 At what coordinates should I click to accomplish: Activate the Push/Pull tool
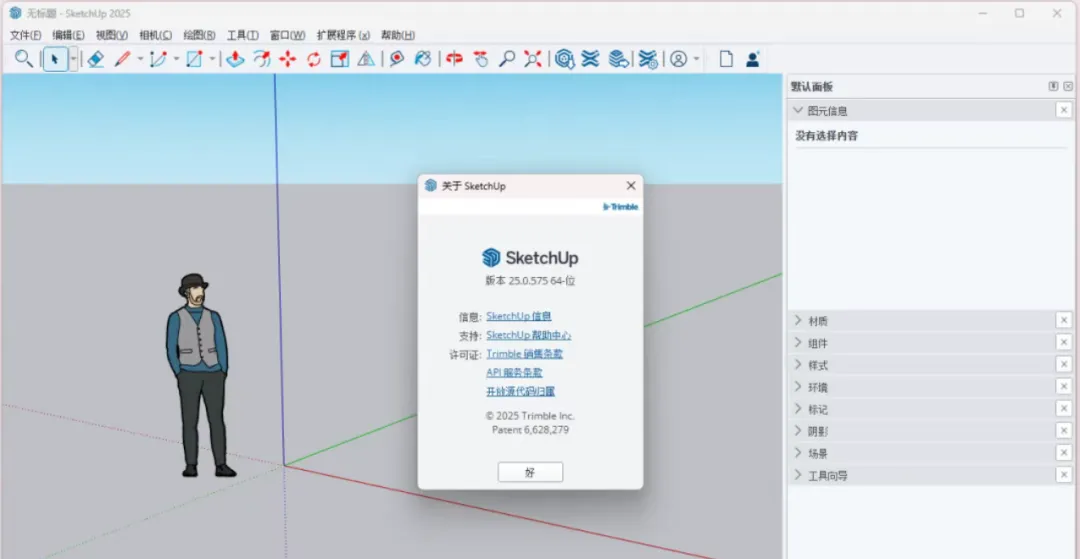(236, 59)
